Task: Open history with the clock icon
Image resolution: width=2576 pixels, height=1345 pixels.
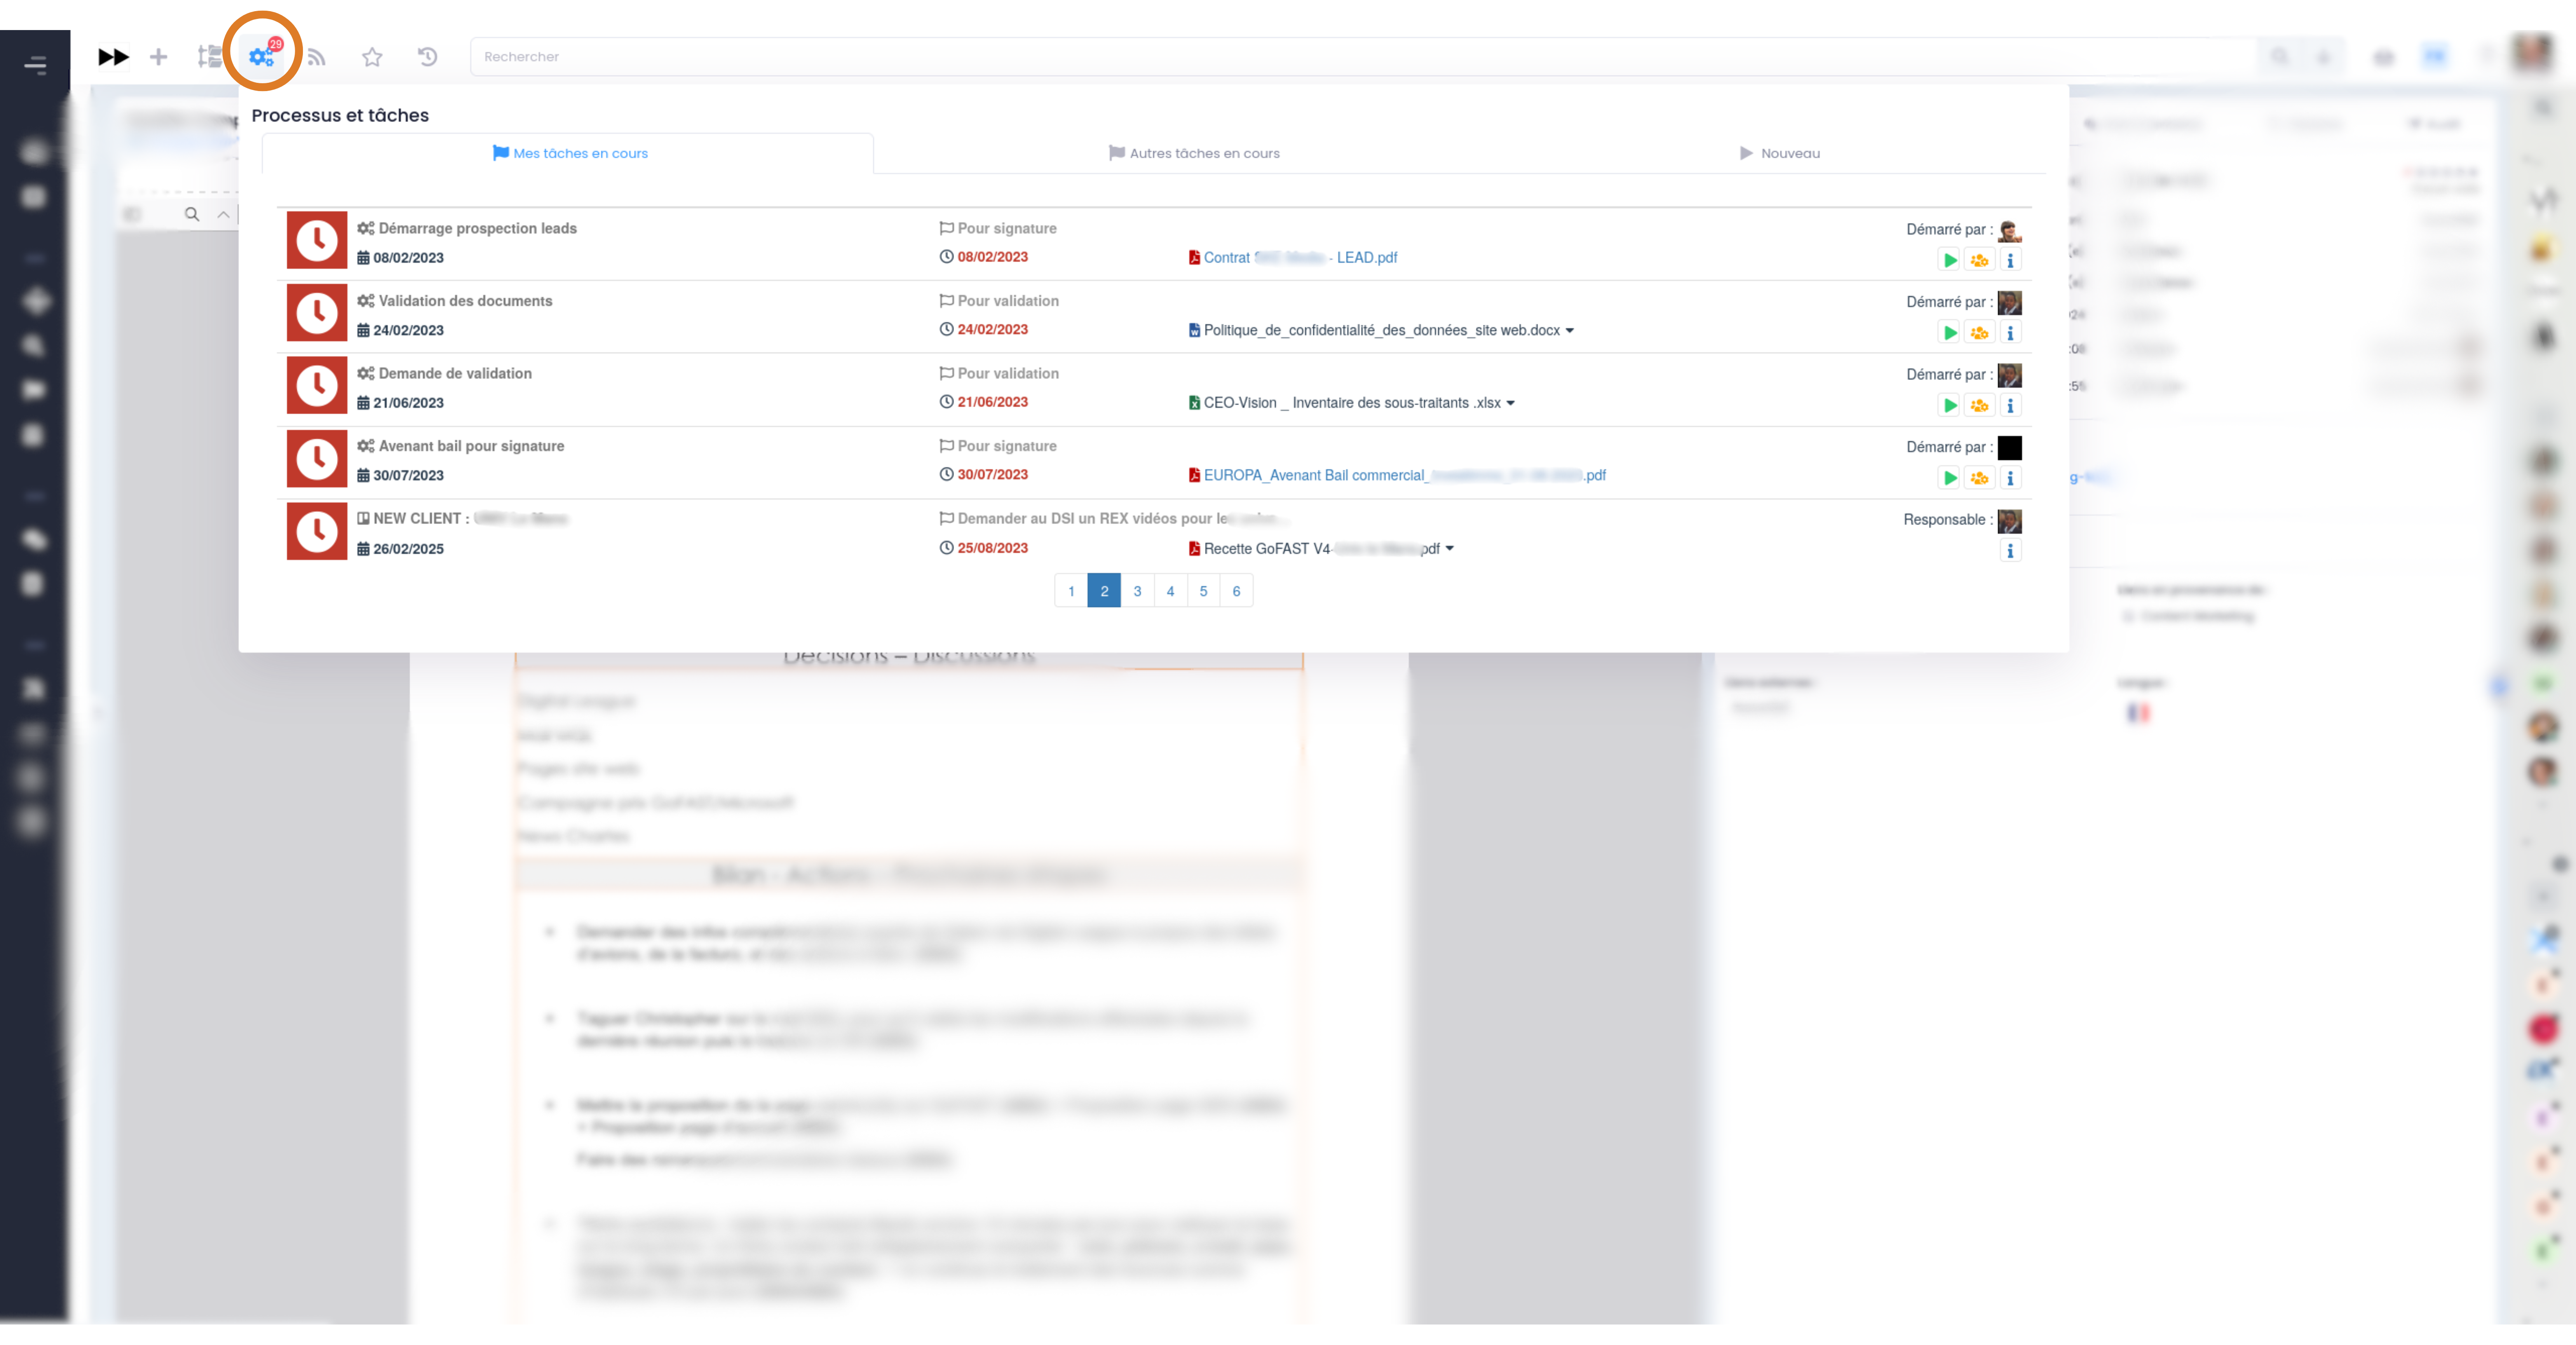Action: 427,57
